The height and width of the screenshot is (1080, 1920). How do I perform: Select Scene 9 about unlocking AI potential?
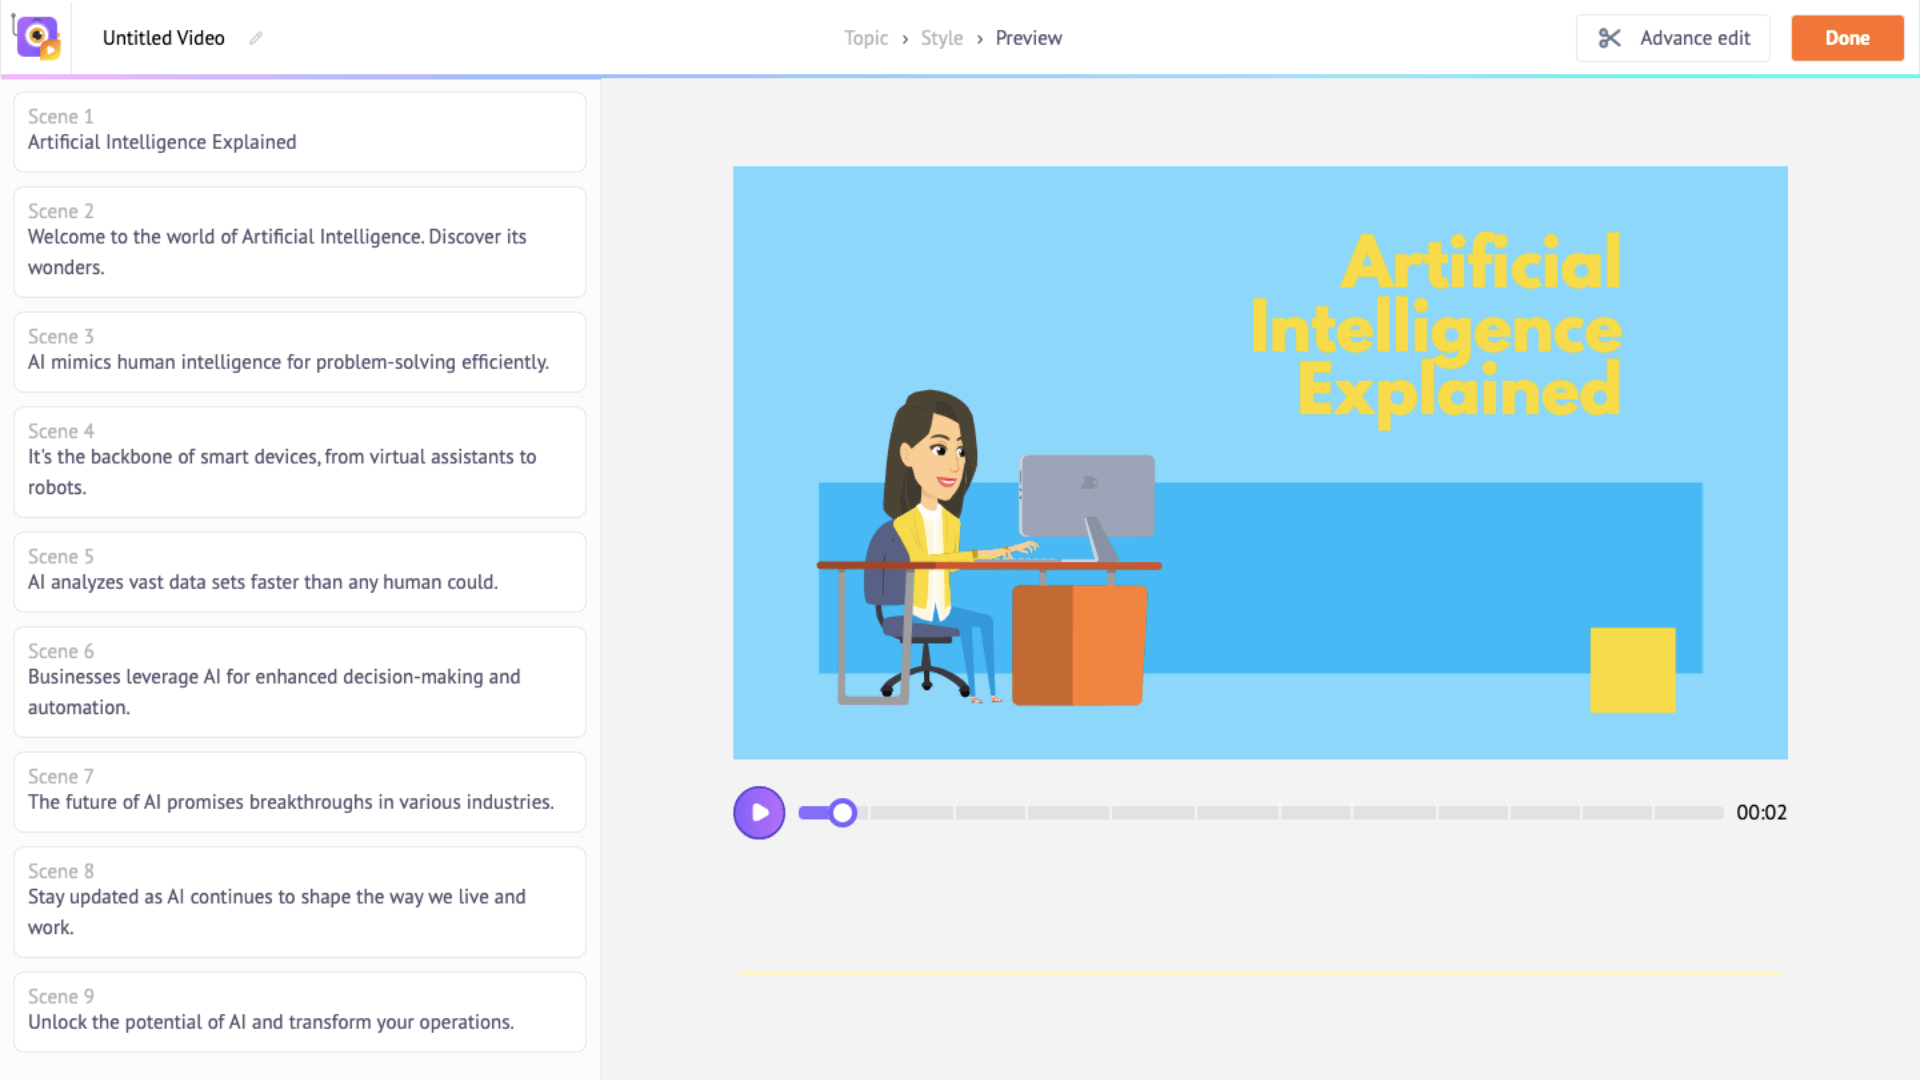(x=299, y=1011)
